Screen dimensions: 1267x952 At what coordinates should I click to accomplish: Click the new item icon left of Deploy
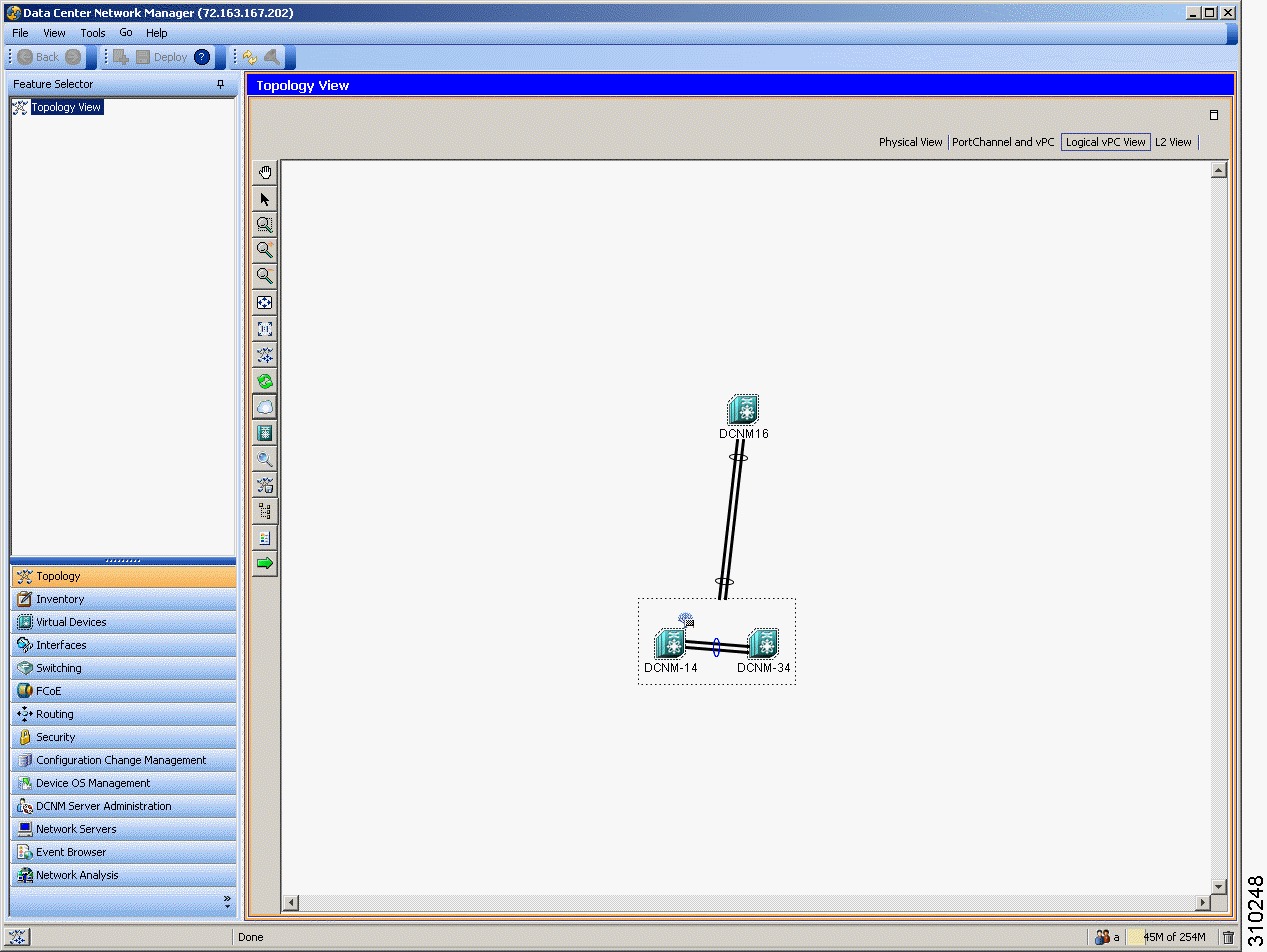[x=121, y=57]
